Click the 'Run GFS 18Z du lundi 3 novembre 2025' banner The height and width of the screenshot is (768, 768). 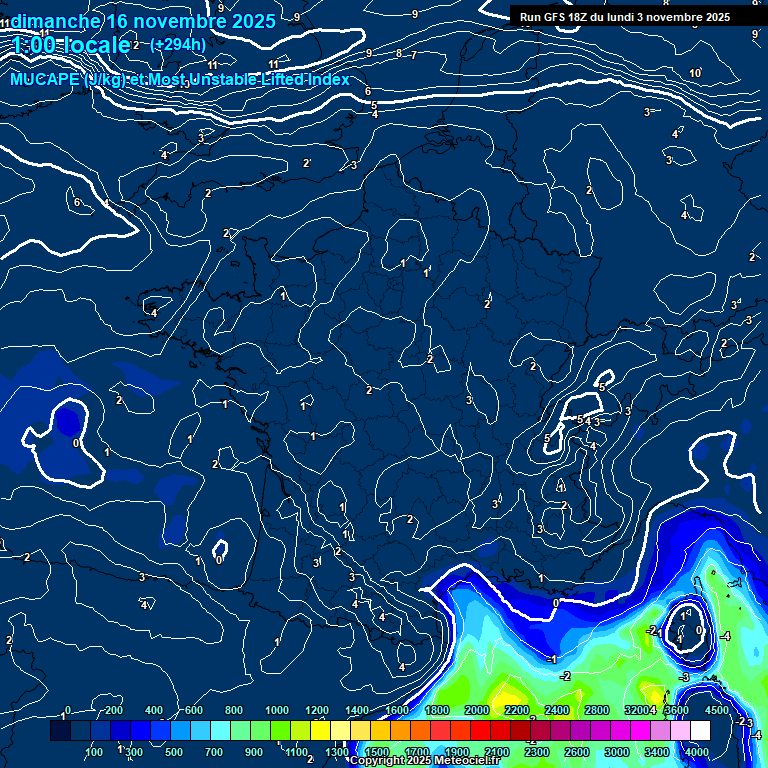pyautogui.click(x=624, y=17)
